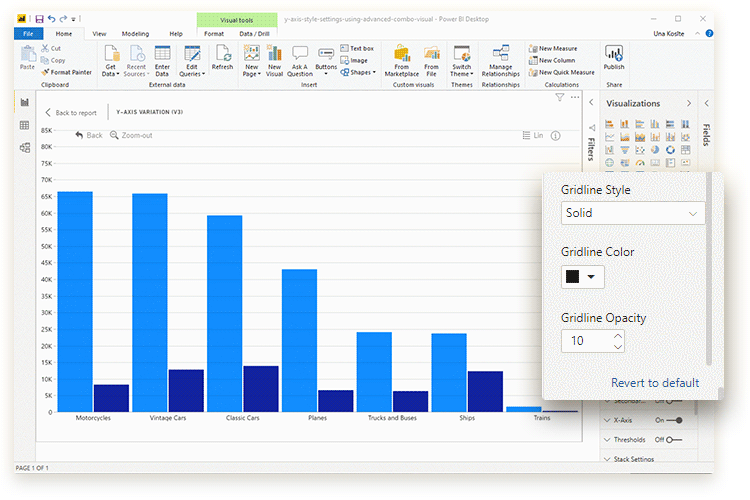Click the Classic Cars axis label

pyautogui.click(x=243, y=418)
